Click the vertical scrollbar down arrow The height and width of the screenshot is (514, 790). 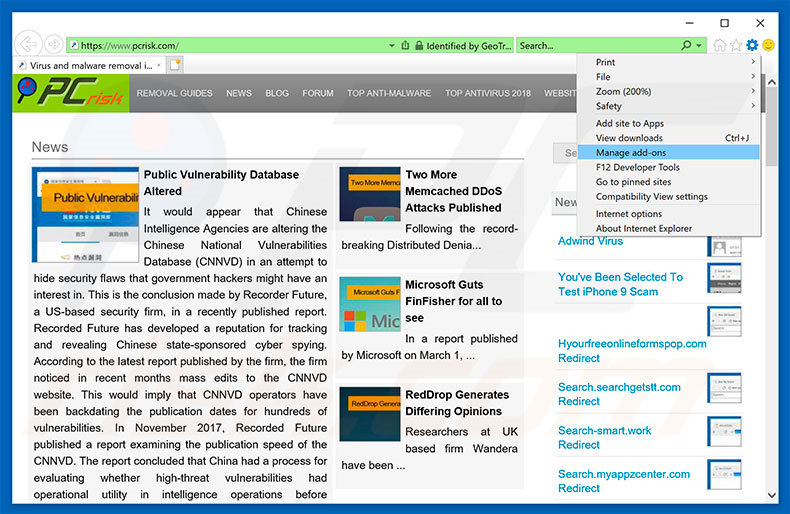tap(771, 495)
